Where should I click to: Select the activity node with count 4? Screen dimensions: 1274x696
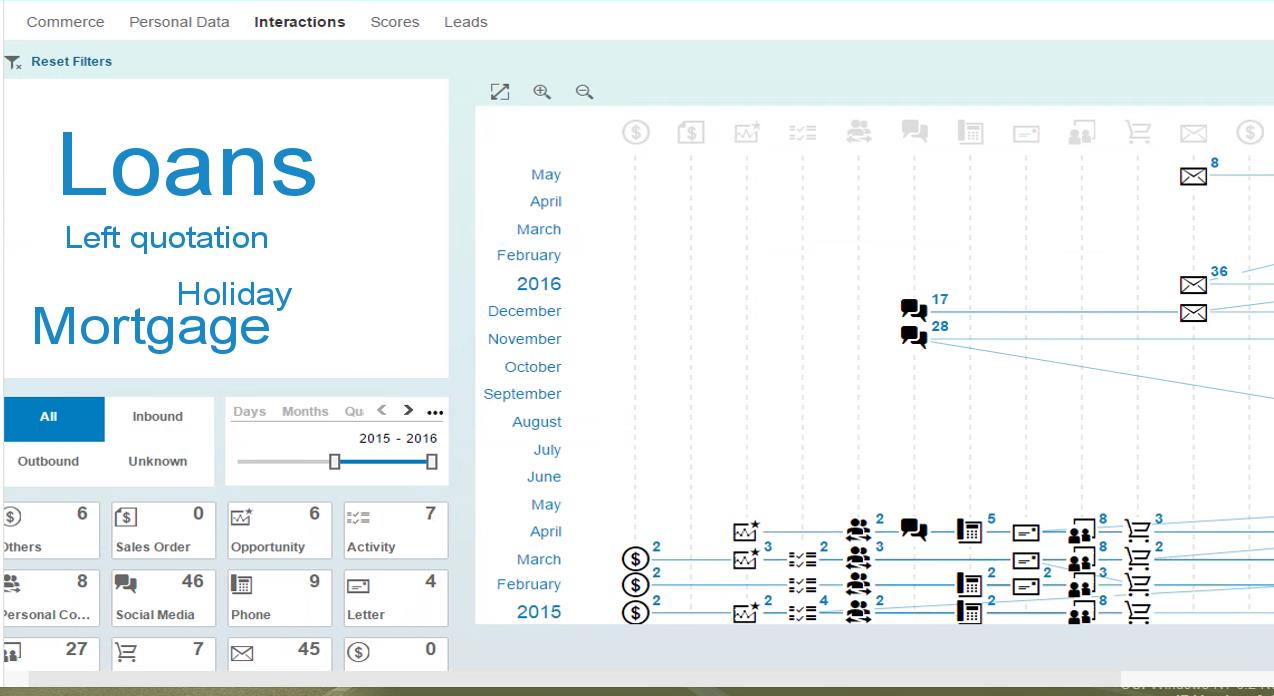tap(802, 612)
